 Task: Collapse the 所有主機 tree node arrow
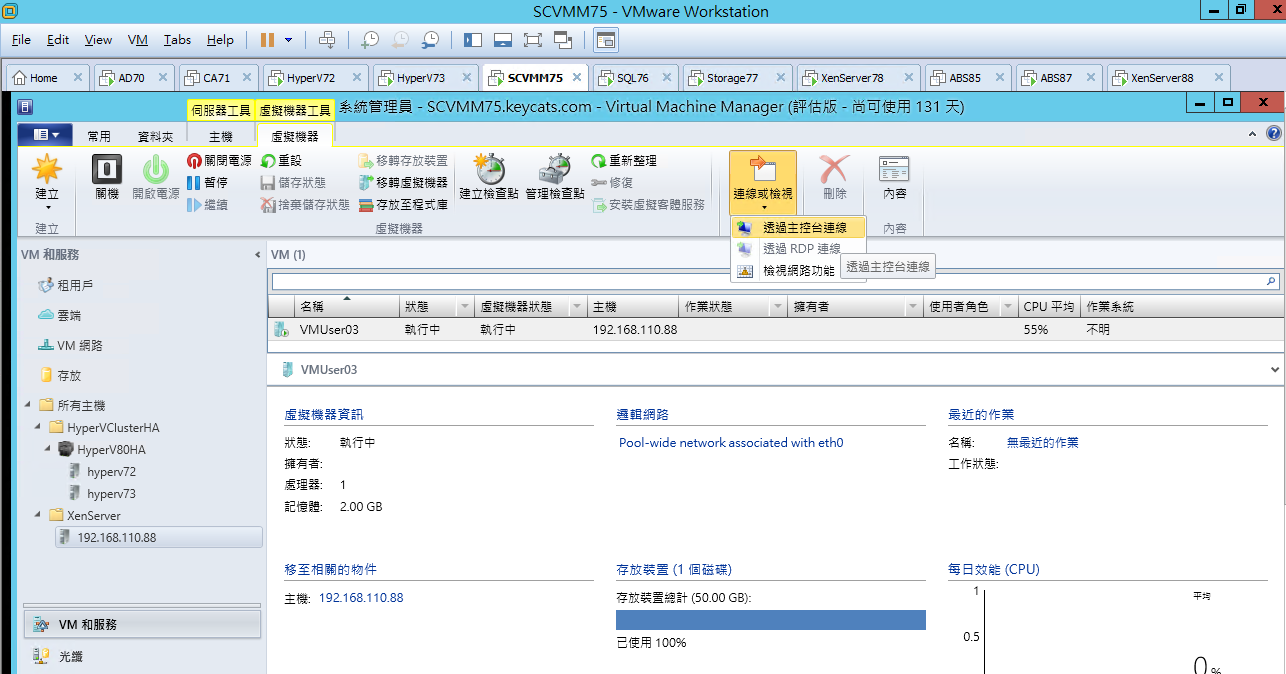pos(28,405)
